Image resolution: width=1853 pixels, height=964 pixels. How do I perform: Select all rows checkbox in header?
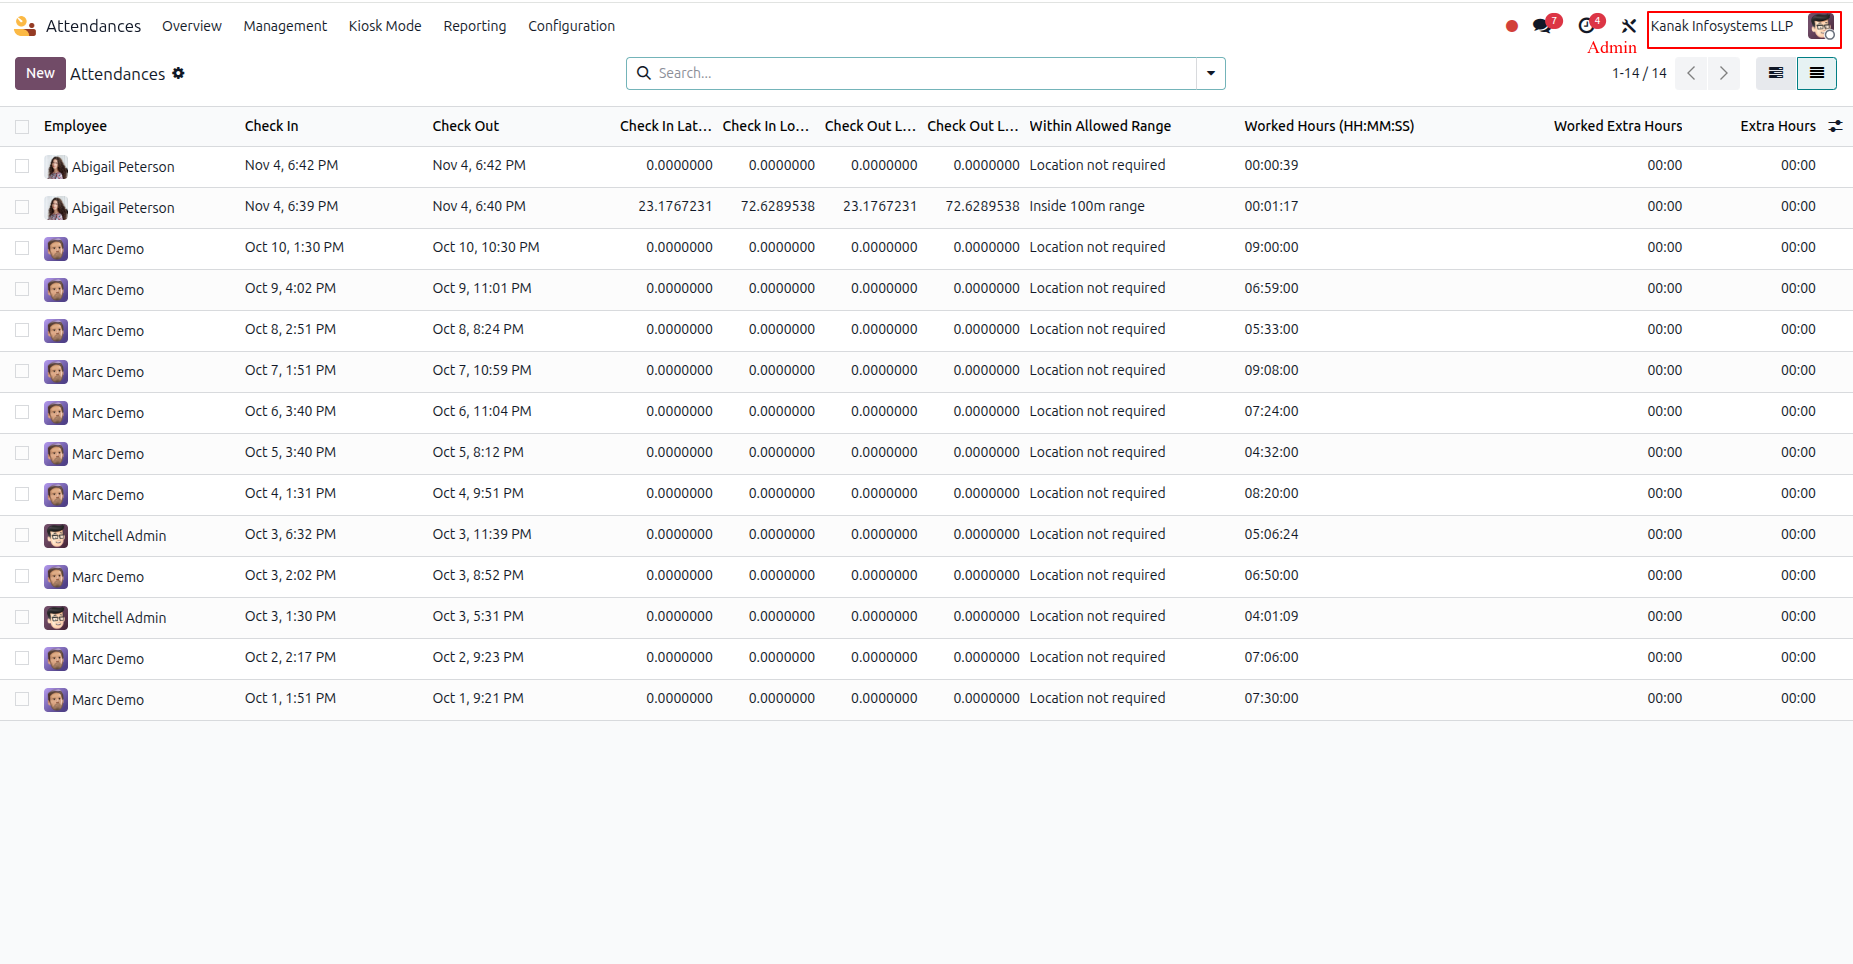[22, 126]
